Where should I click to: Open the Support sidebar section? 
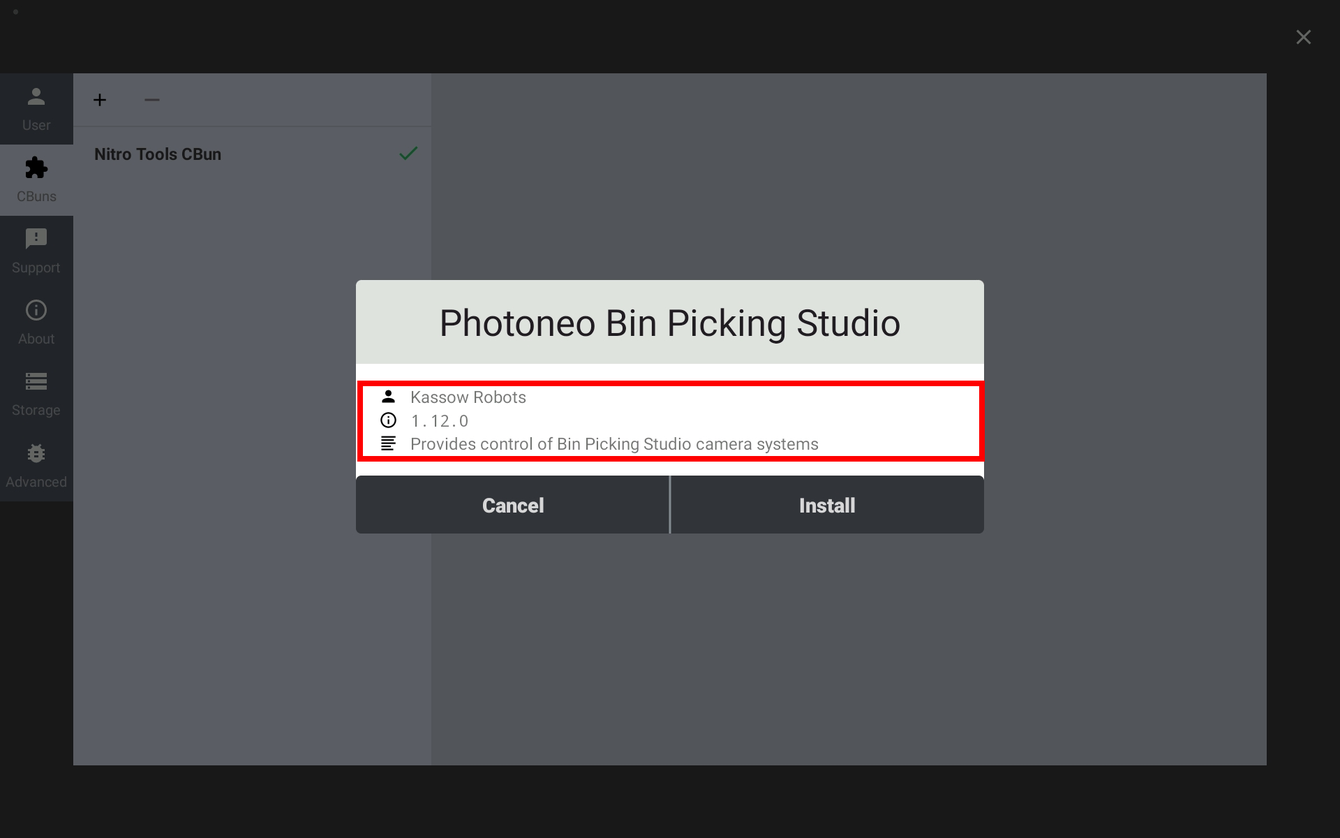[x=36, y=251]
